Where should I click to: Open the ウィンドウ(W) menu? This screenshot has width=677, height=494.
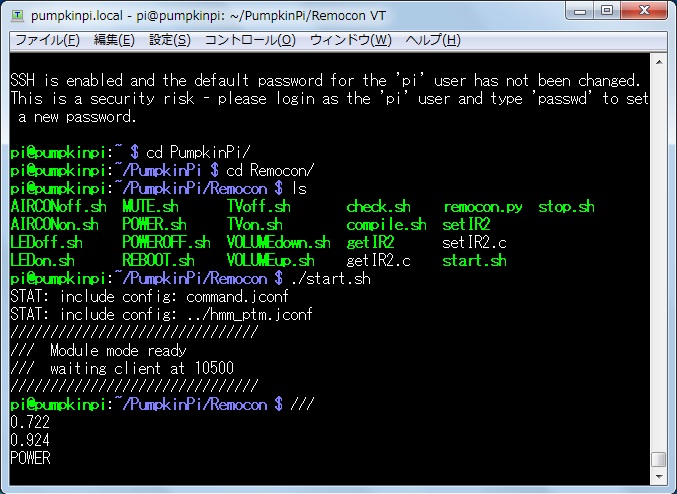[x=351, y=40]
